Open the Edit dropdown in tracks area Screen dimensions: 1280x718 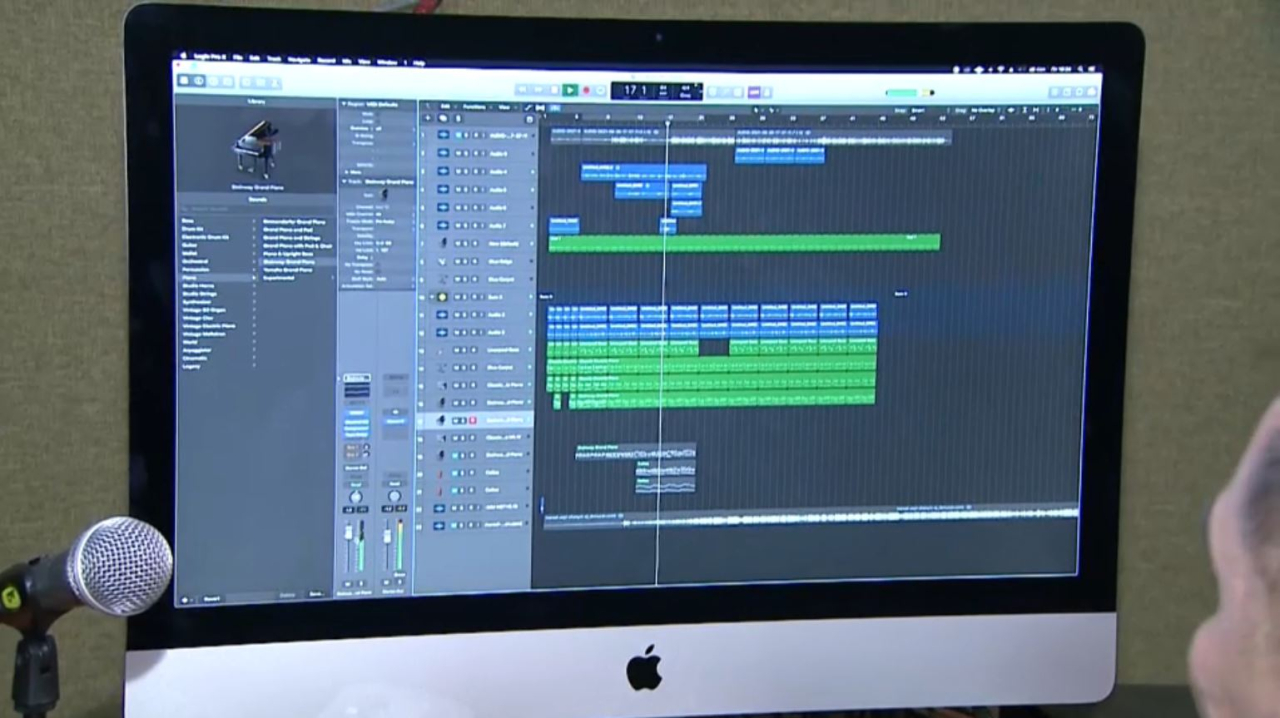447,106
